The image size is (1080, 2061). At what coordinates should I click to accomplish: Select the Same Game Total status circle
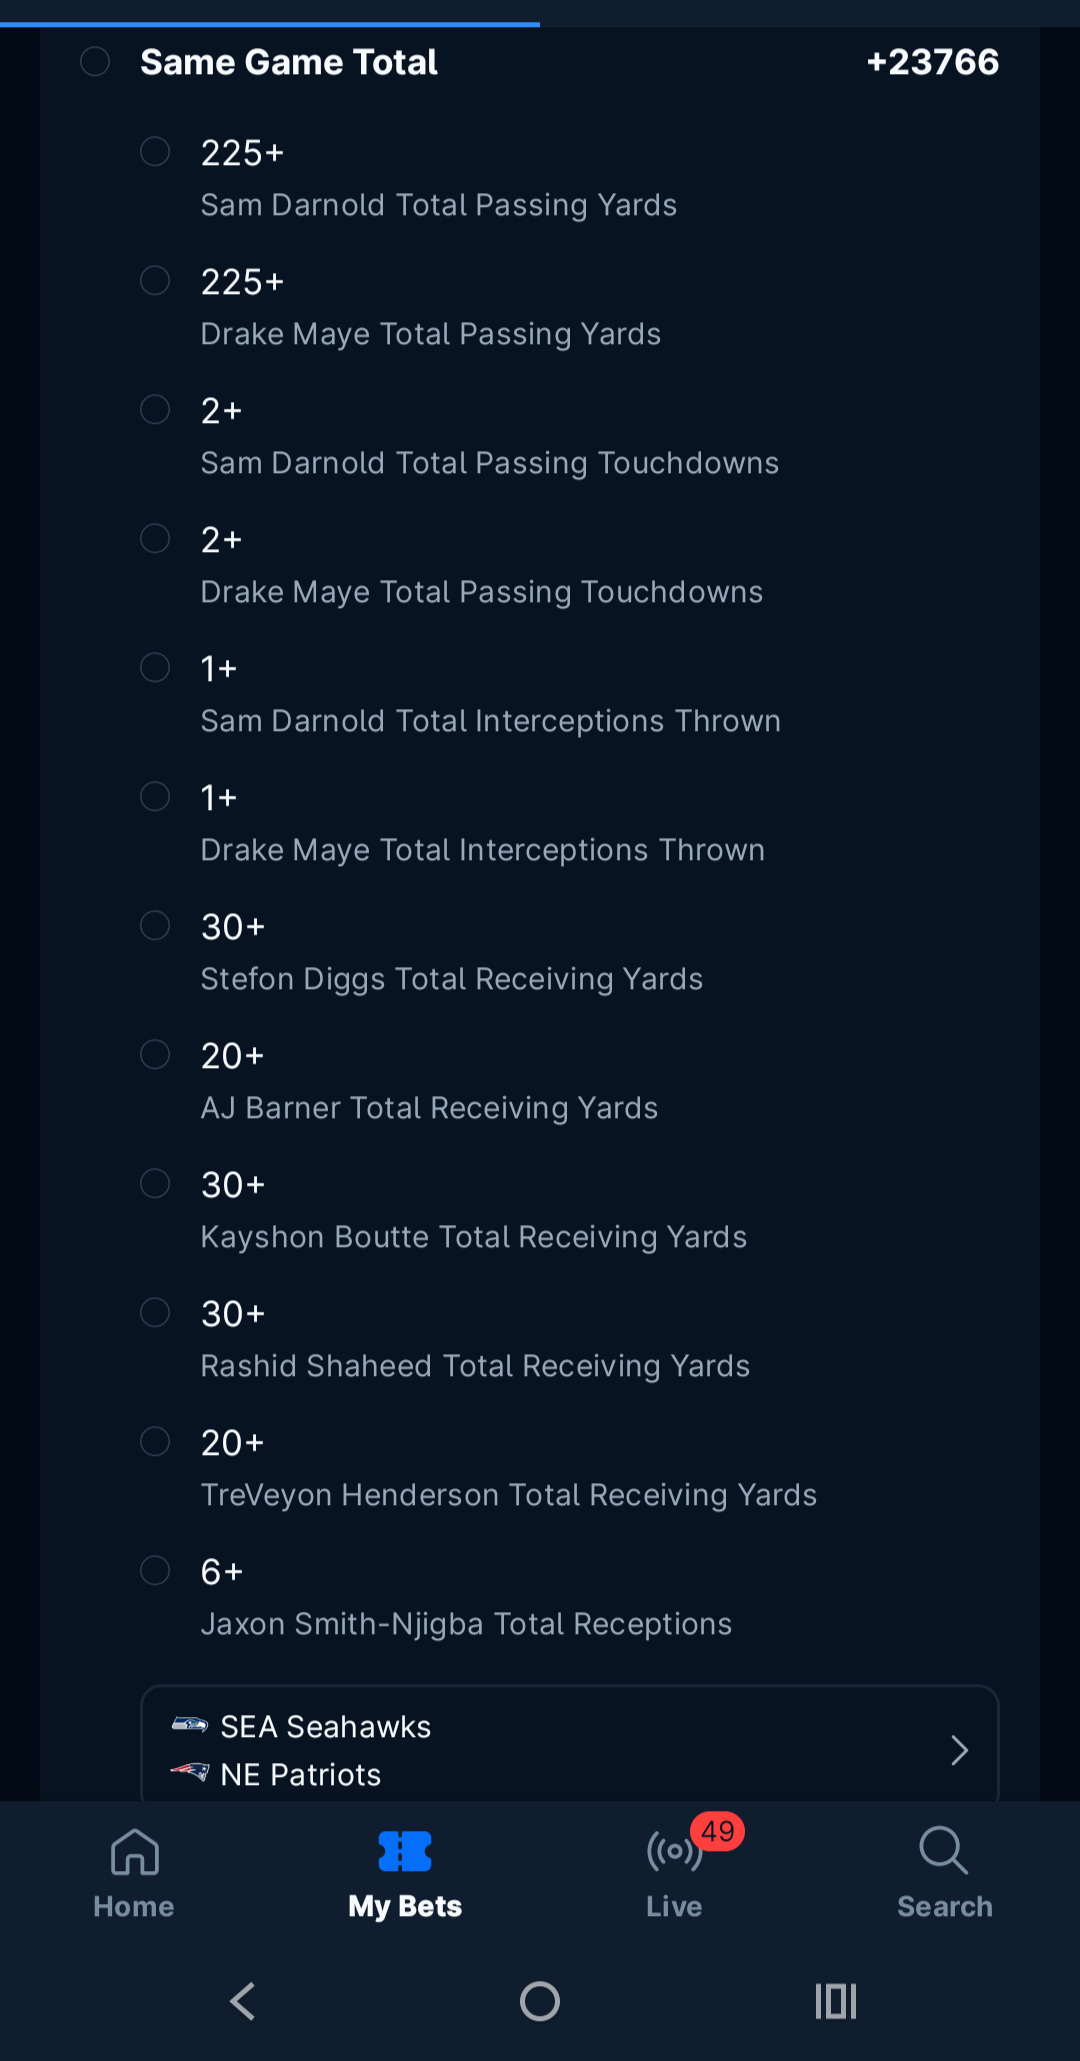click(x=95, y=62)
